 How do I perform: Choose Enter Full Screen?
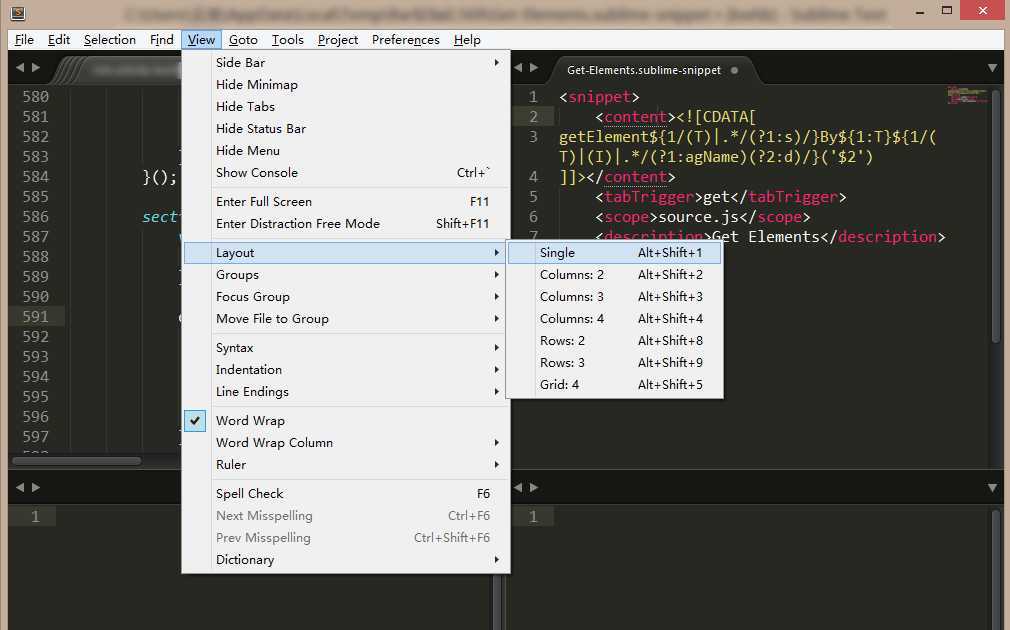click(346, 202)
